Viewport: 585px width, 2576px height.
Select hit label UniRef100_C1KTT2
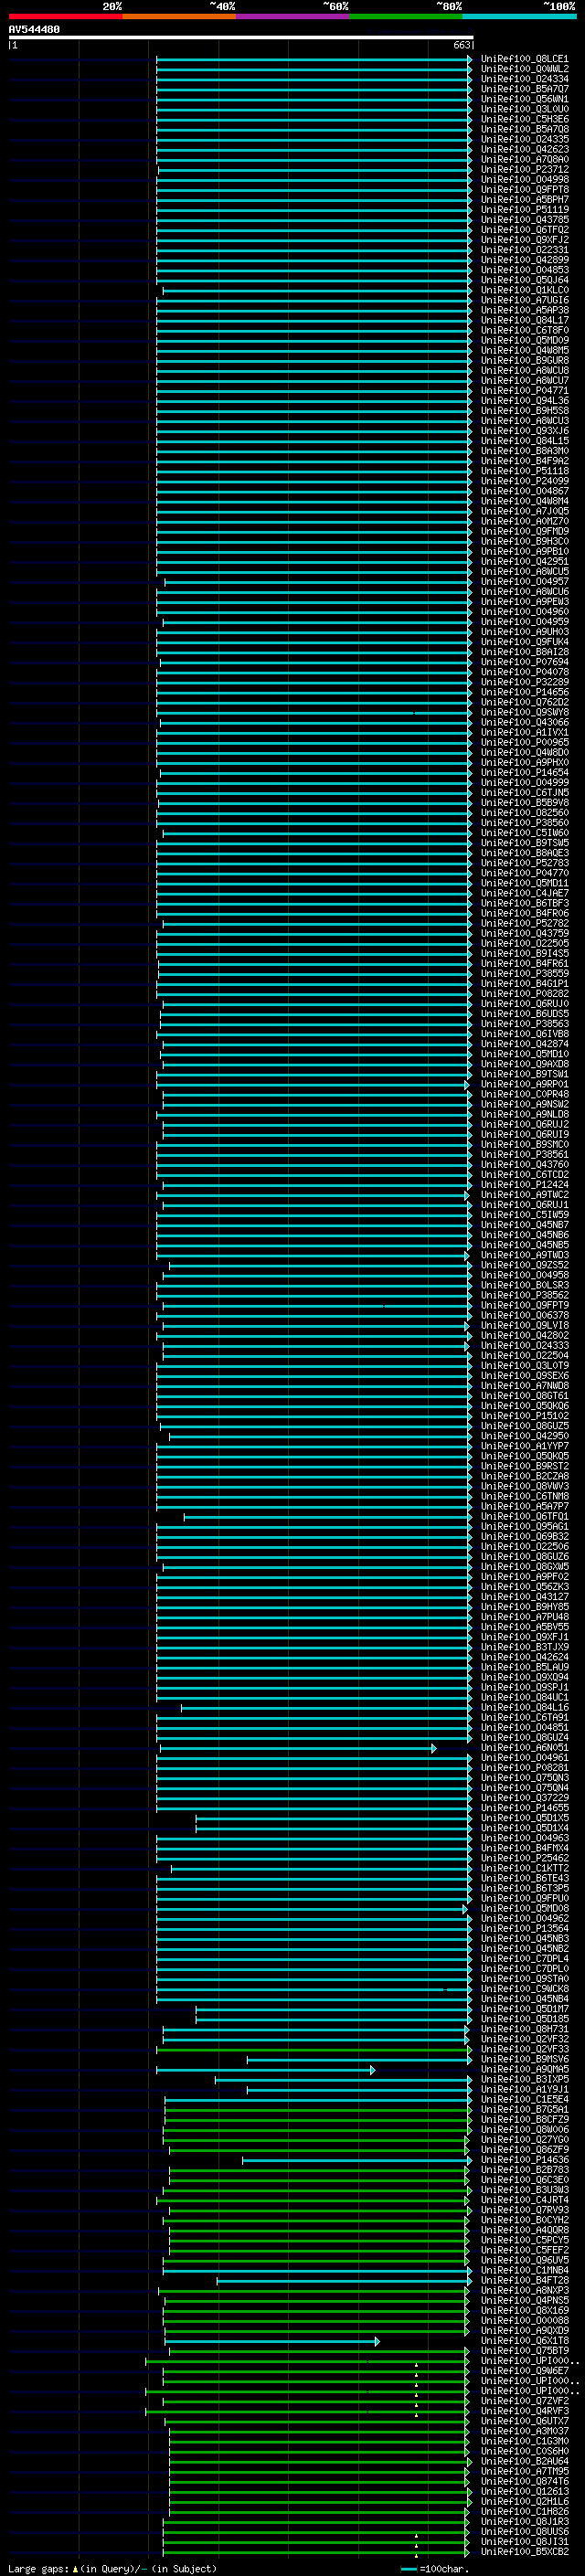click(x=524, y=1868)
